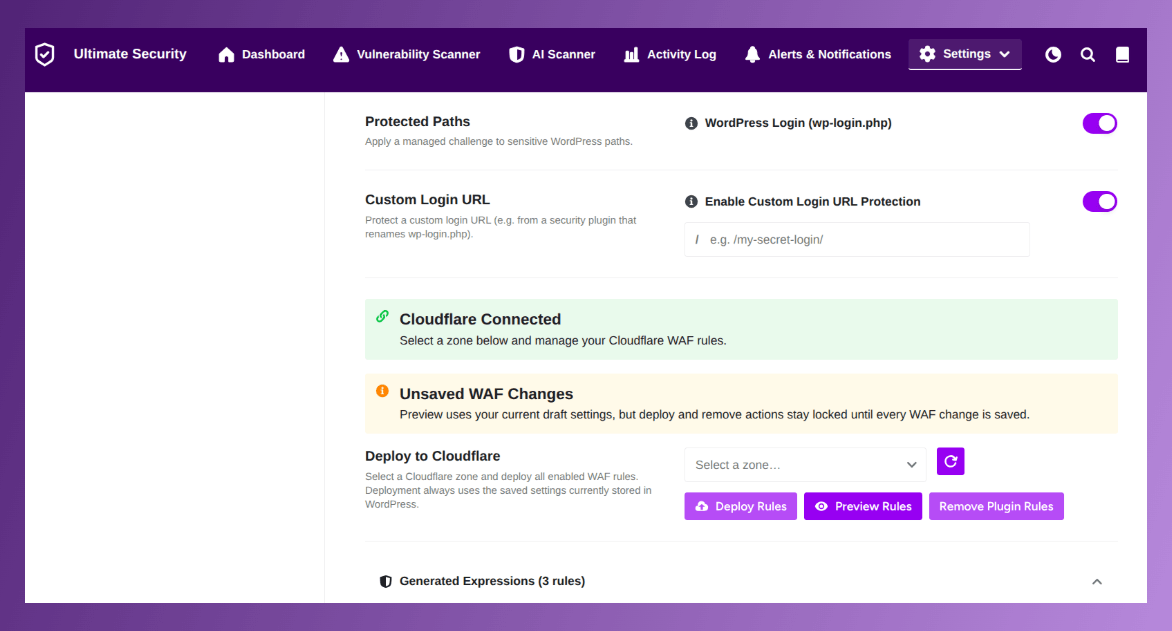This screenshot has width=1172, height=631.
Task: Open Activity Log page
Action: pos(670,55)
